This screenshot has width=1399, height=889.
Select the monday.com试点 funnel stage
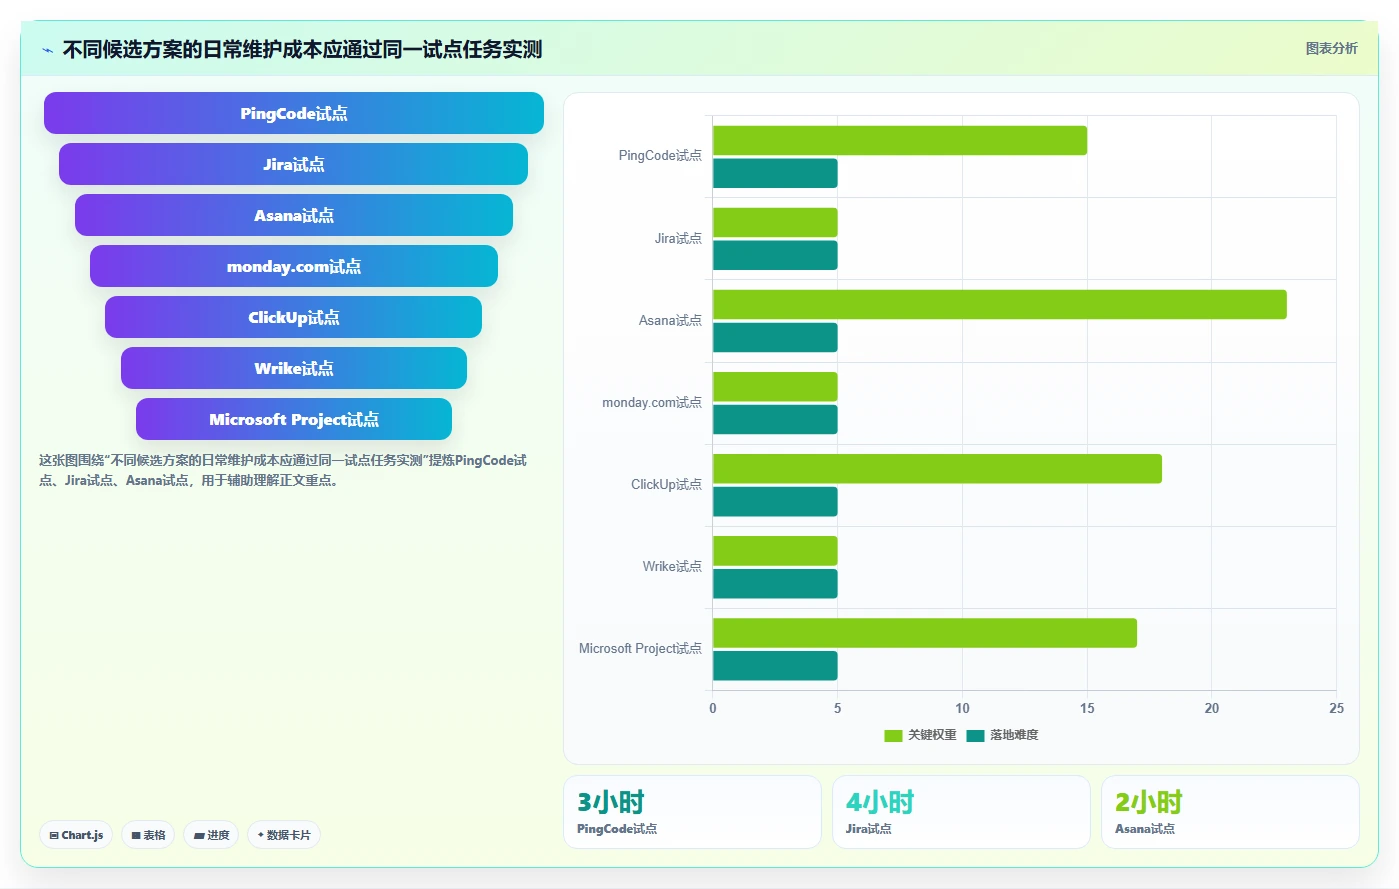pos(294,266)
